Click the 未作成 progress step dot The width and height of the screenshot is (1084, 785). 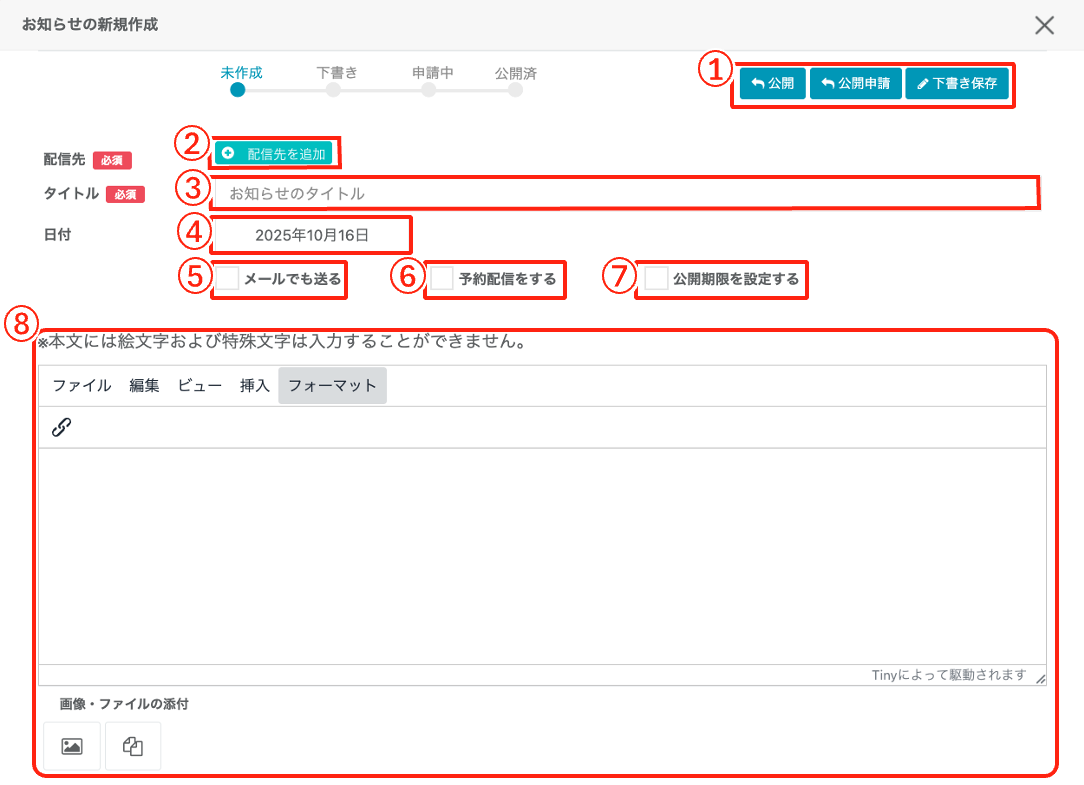(237, 90)
